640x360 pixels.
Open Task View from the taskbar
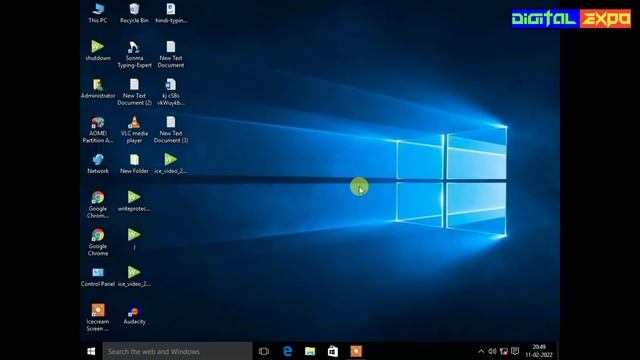(264, 351)
